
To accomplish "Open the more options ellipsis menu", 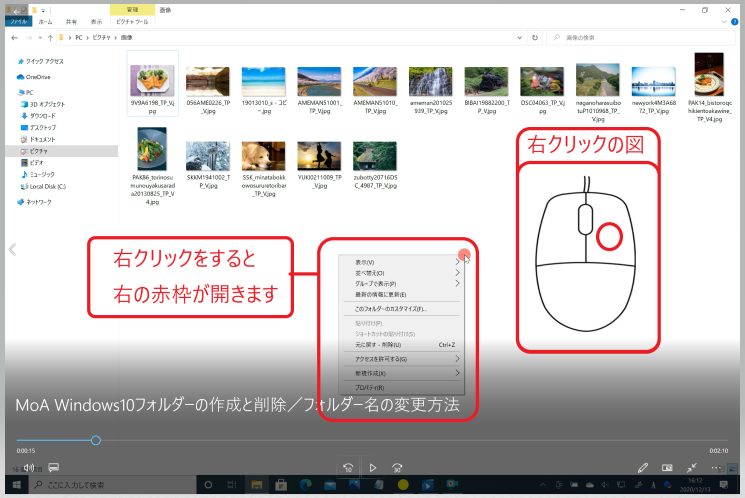I will [x=716, y=467].
